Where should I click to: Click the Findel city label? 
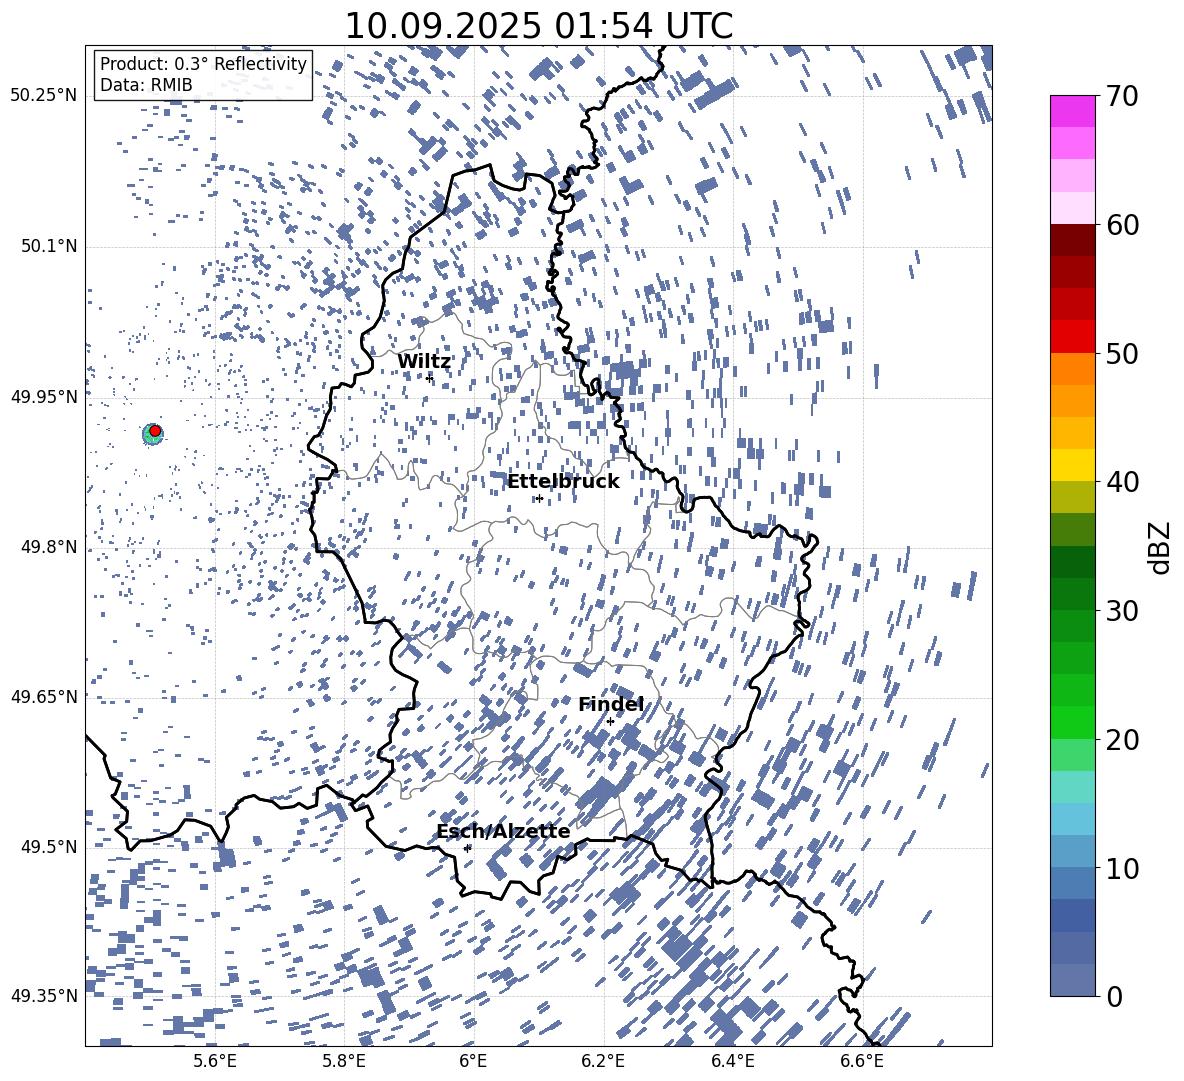point(611,704)
